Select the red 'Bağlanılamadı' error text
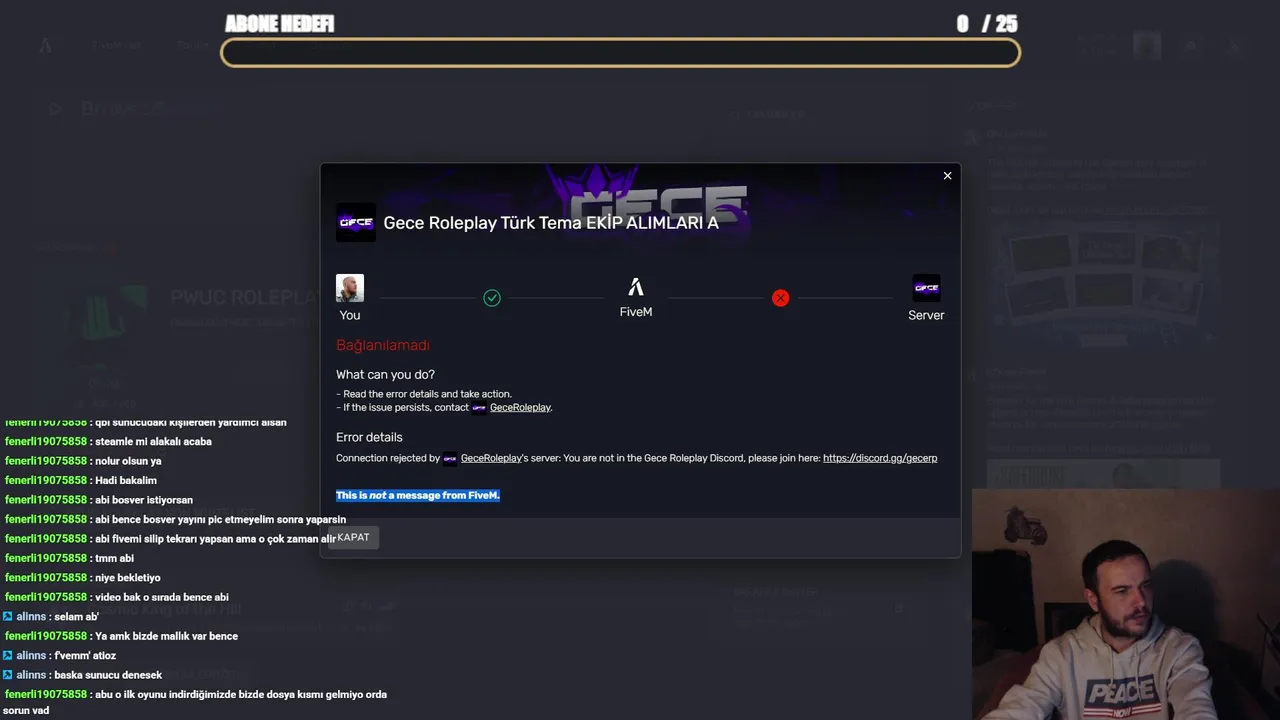 click(x=383, y=345)
